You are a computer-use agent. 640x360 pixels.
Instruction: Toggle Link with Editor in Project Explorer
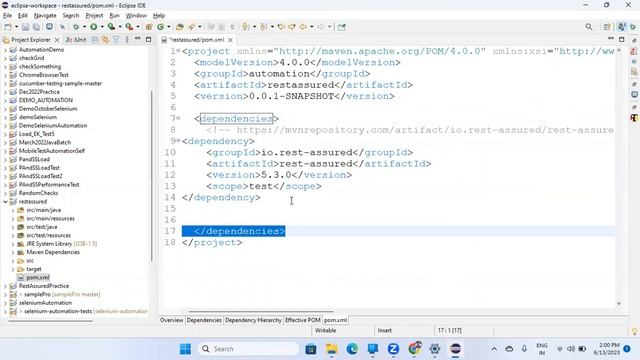[105, 40]
